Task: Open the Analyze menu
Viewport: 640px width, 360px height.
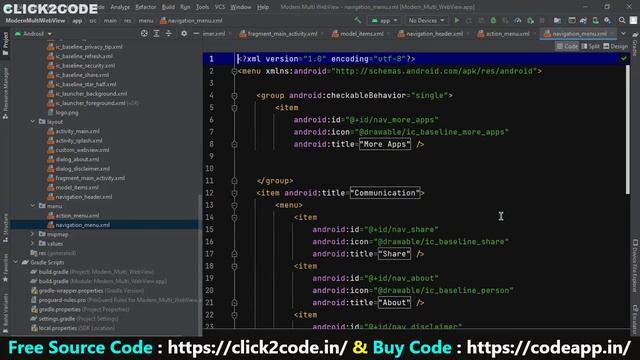Action: coord(120,7)
